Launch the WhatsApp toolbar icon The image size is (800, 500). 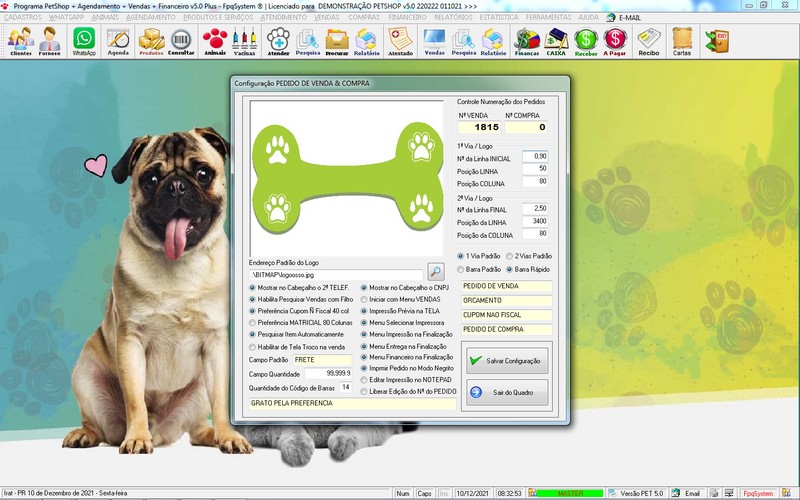(x=84, y=41)
